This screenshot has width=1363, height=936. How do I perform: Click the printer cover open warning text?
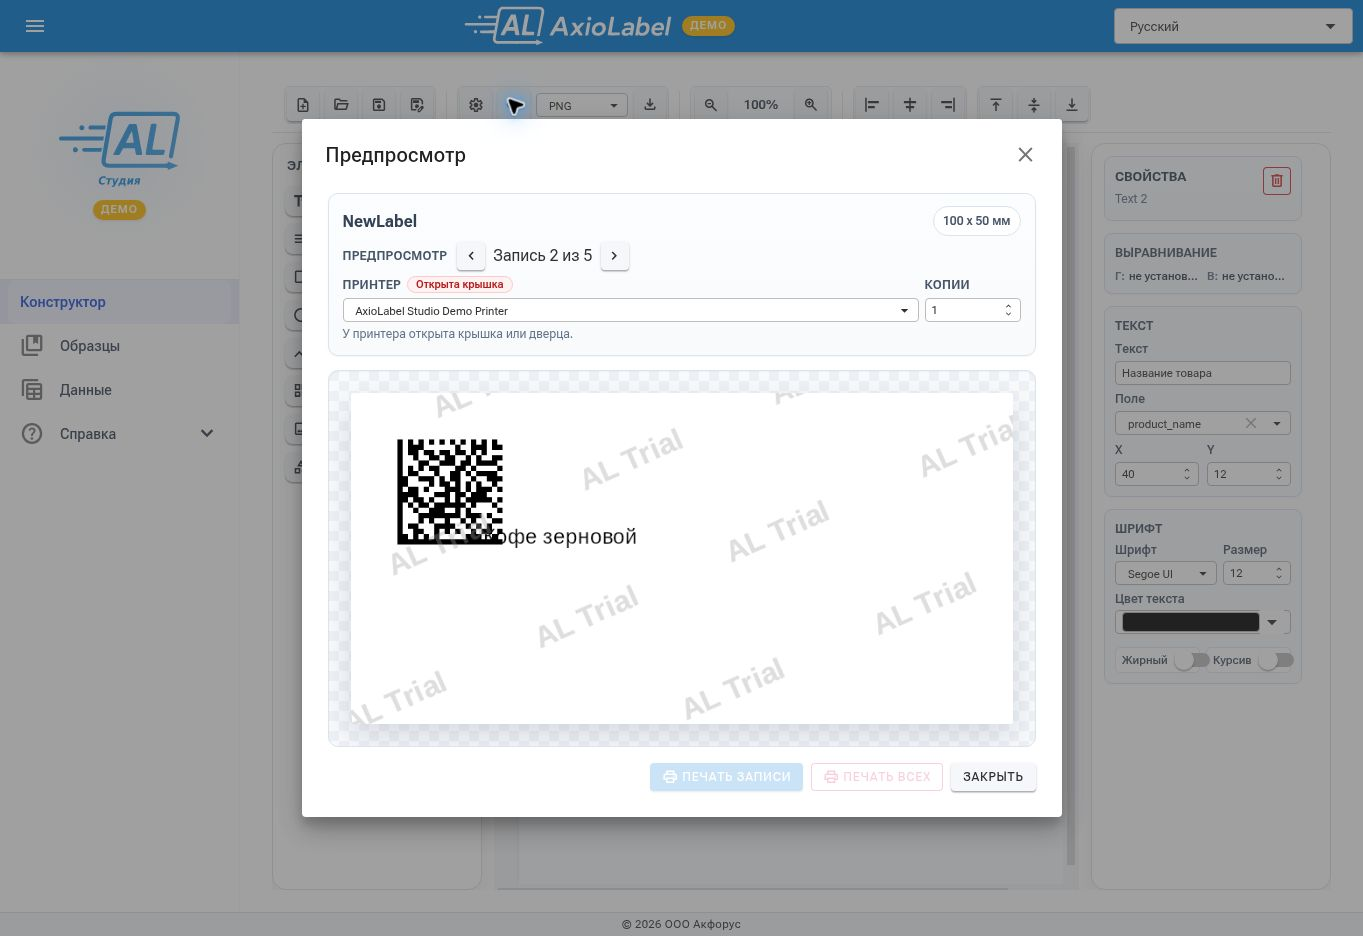[458, 334]
